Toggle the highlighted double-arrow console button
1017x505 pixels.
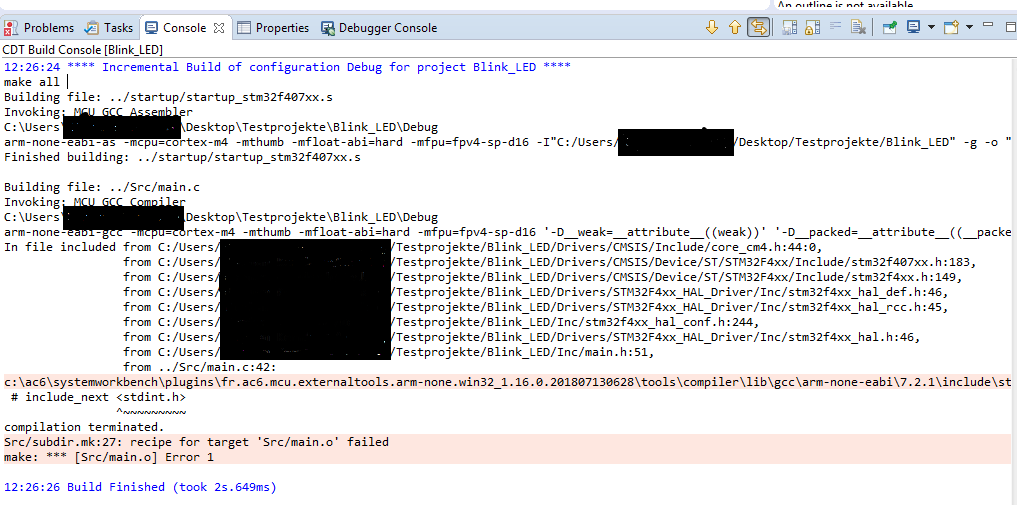(758, 27)
